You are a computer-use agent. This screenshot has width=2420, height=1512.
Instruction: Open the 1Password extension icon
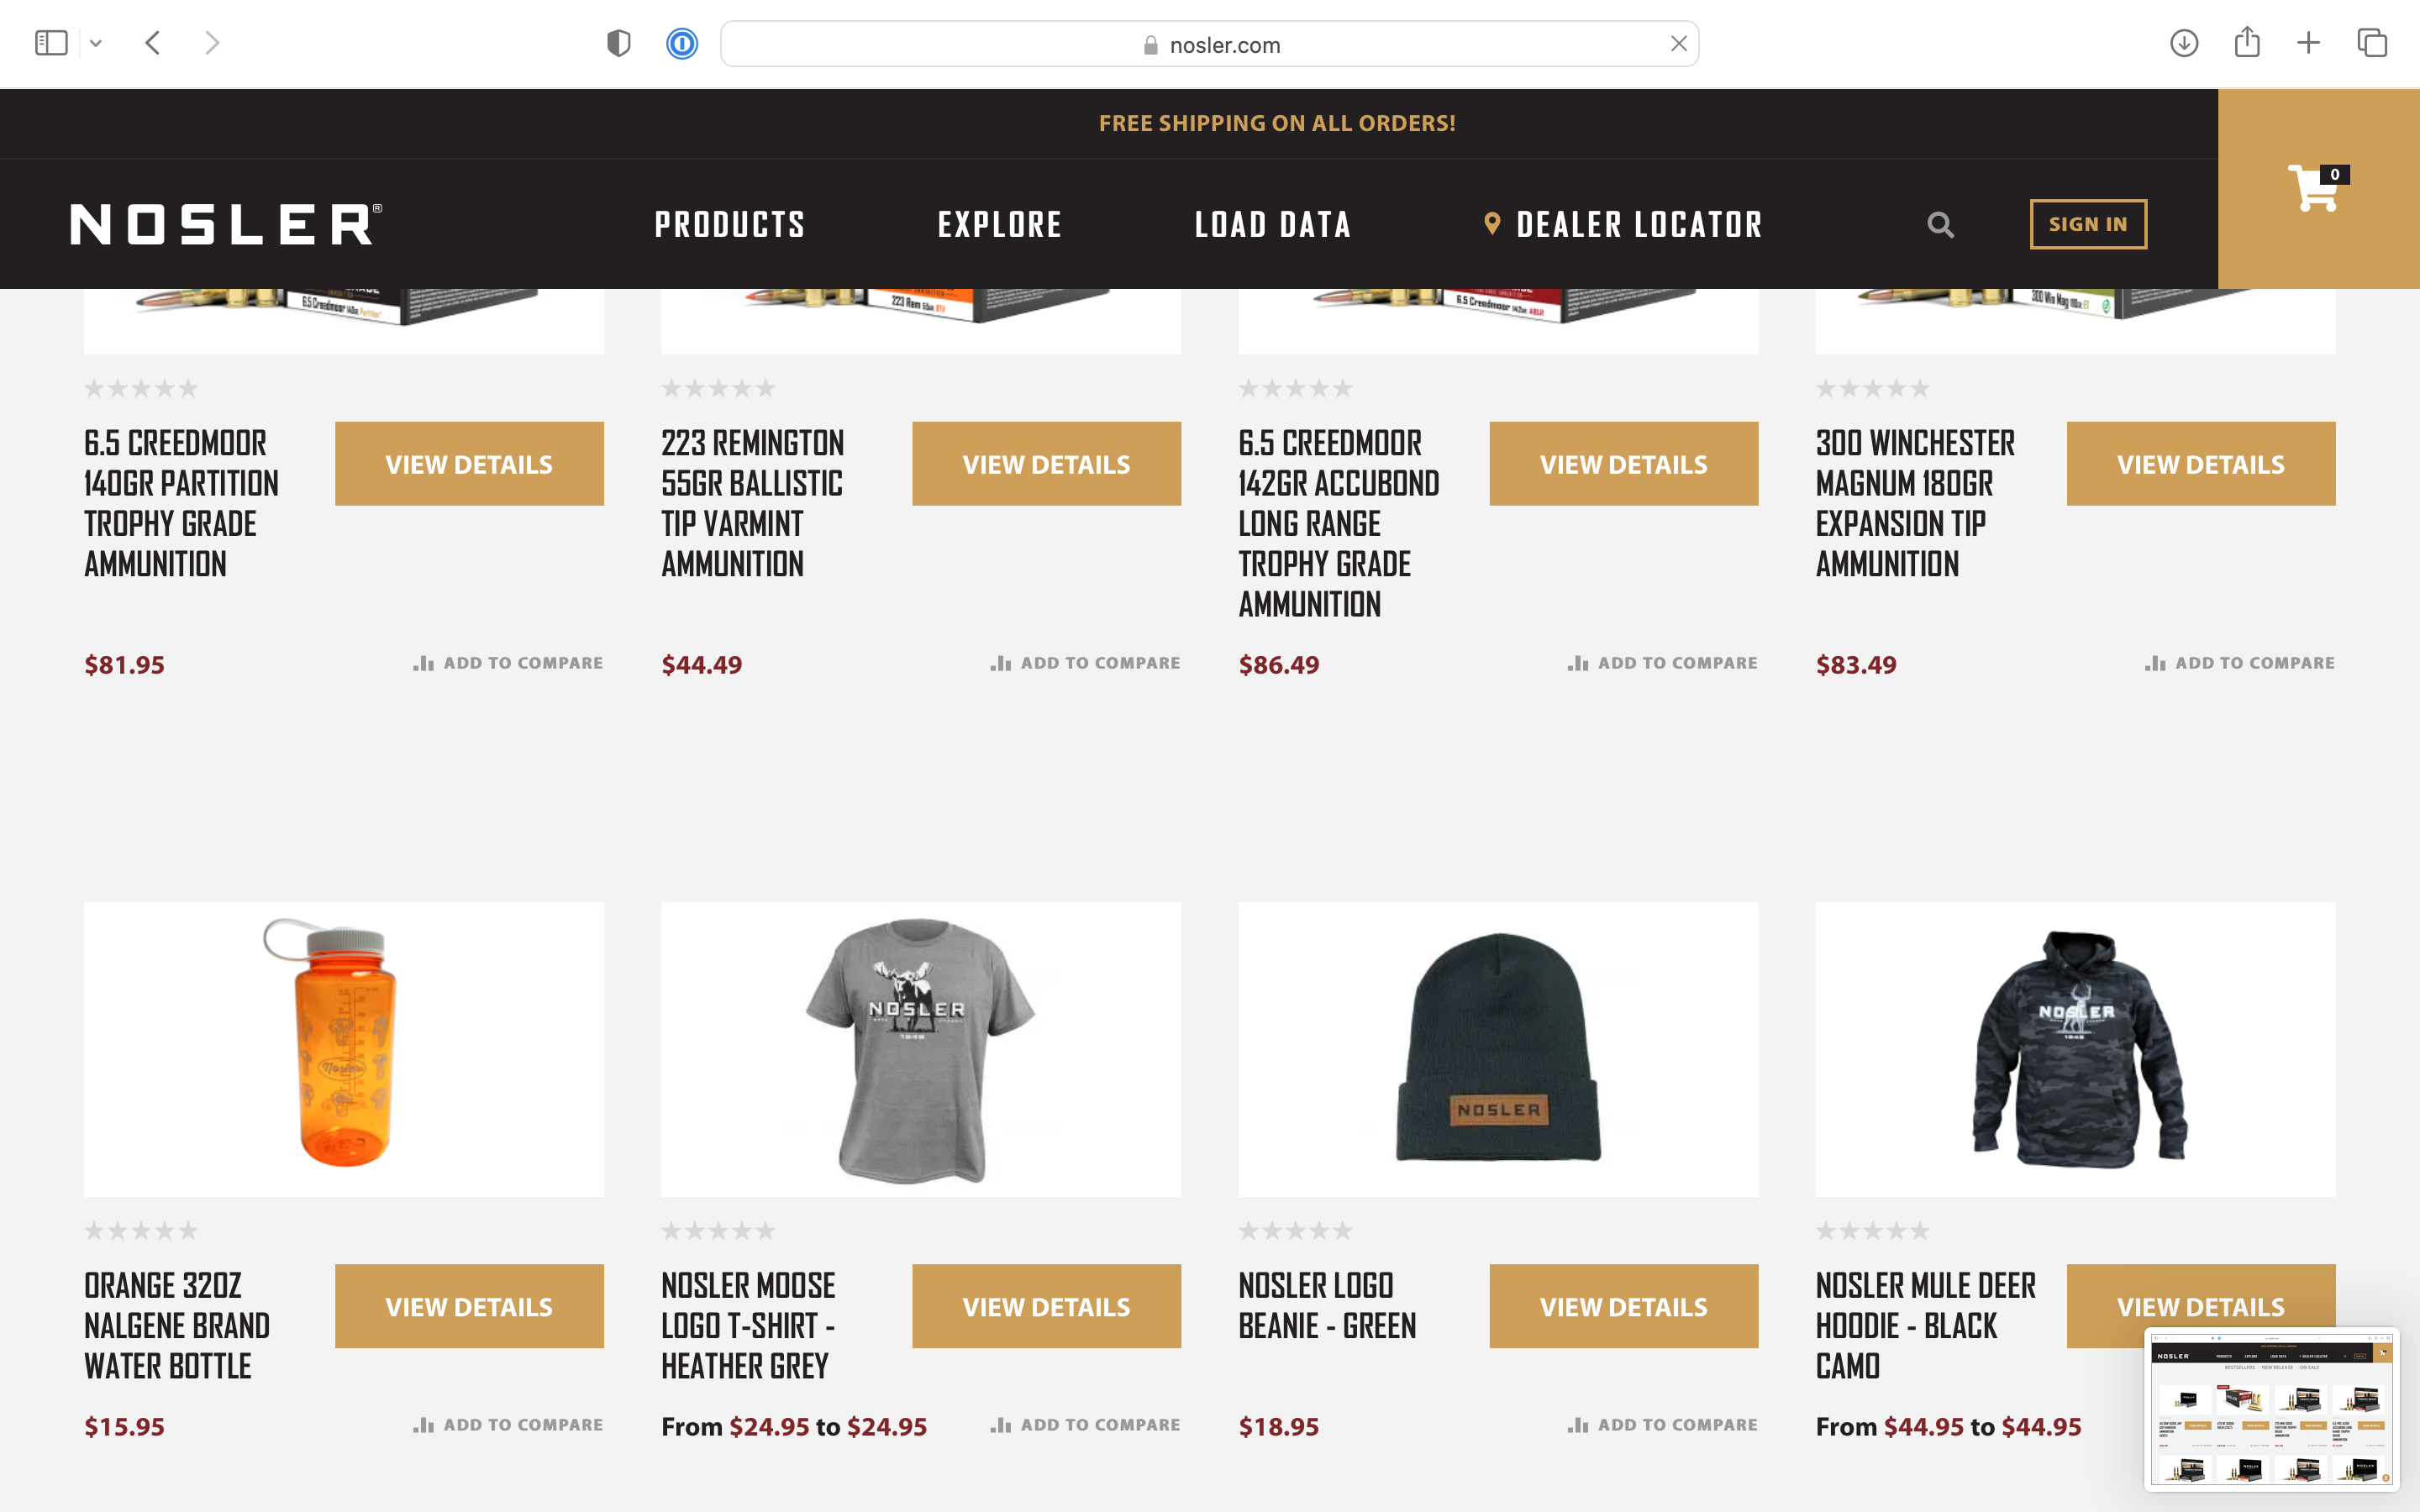(682, 44)
